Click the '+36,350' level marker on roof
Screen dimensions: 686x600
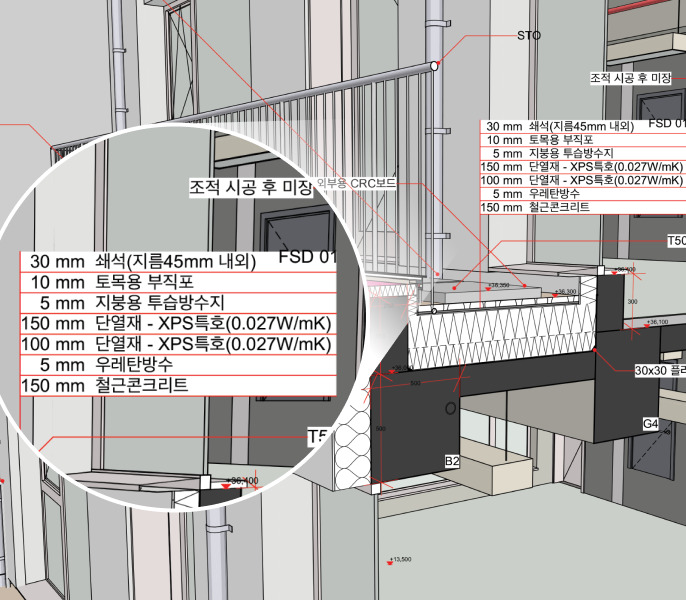499,285
